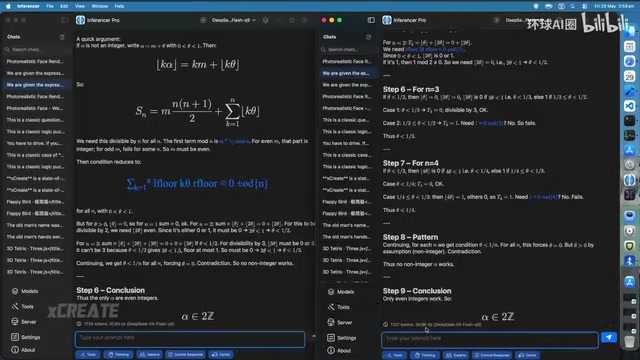Toggle Thinking button in right window
Image resolution: width=640 pixels, height=360 pixels.
tap(425, 355)
